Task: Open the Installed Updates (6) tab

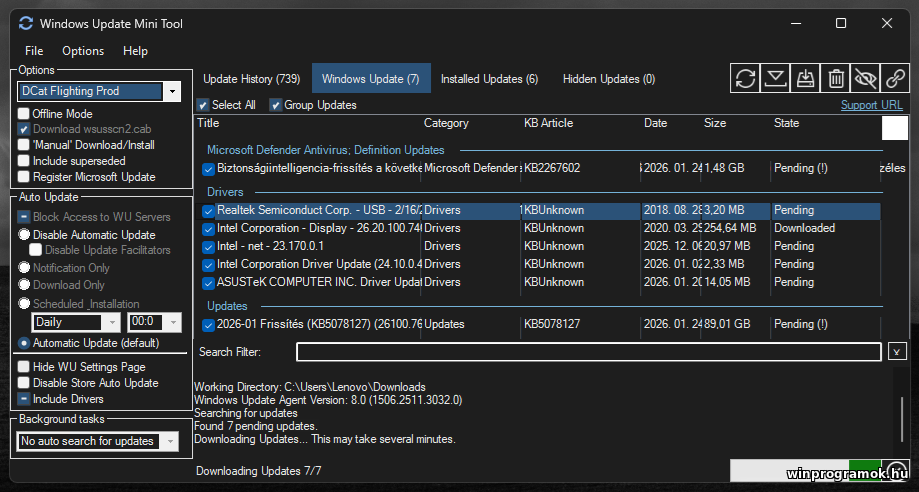Action: pos(489,79)
